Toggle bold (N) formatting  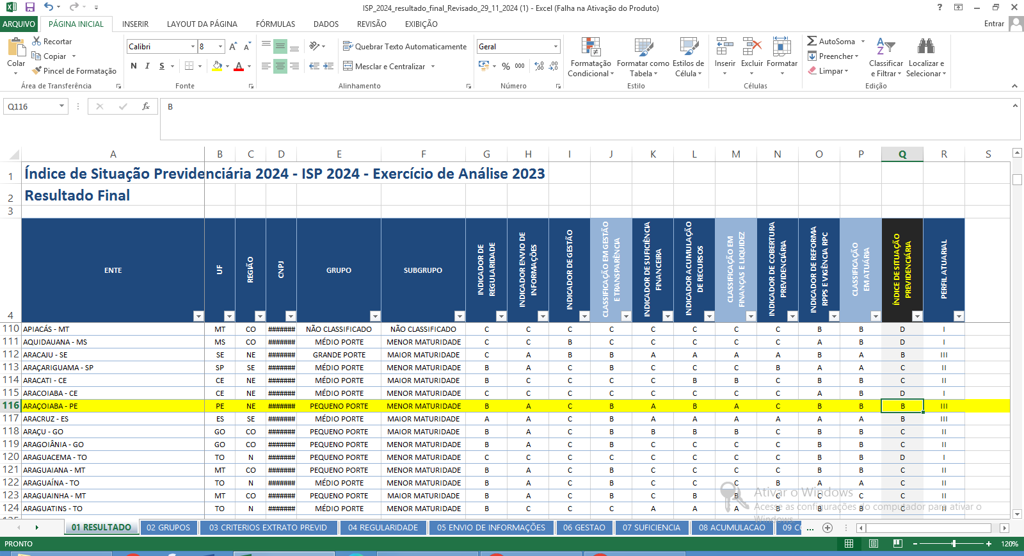(133, 67)
